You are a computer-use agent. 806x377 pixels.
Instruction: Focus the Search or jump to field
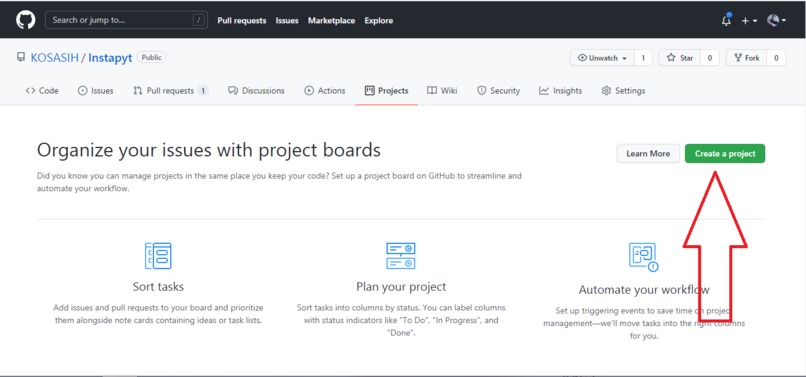coord(126,20)
